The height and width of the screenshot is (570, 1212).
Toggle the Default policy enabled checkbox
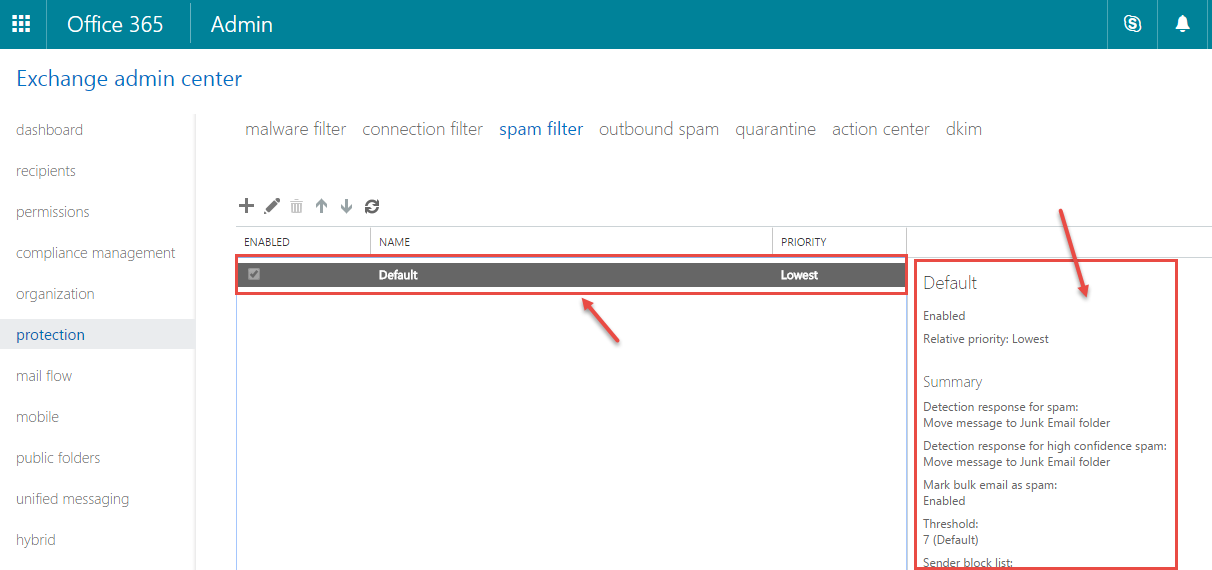(254, 274)
